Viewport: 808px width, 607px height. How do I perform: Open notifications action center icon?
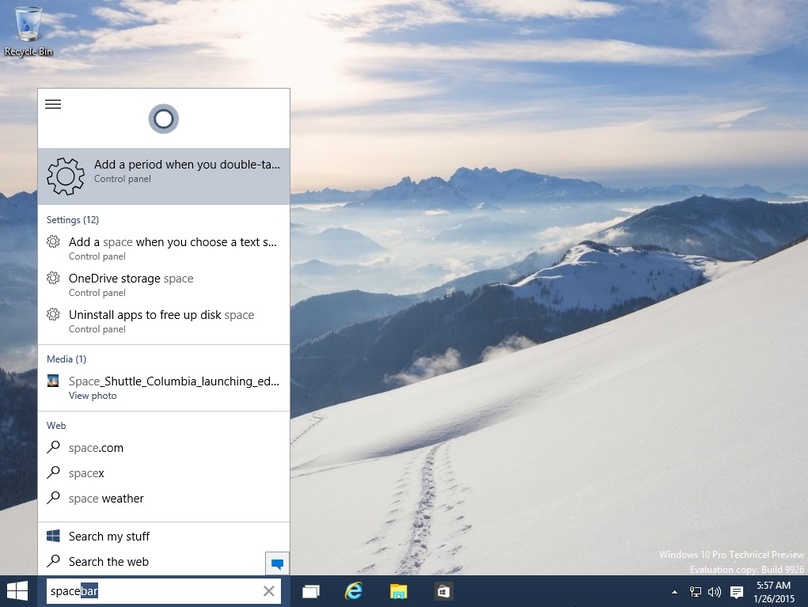[x=737, y=592]
